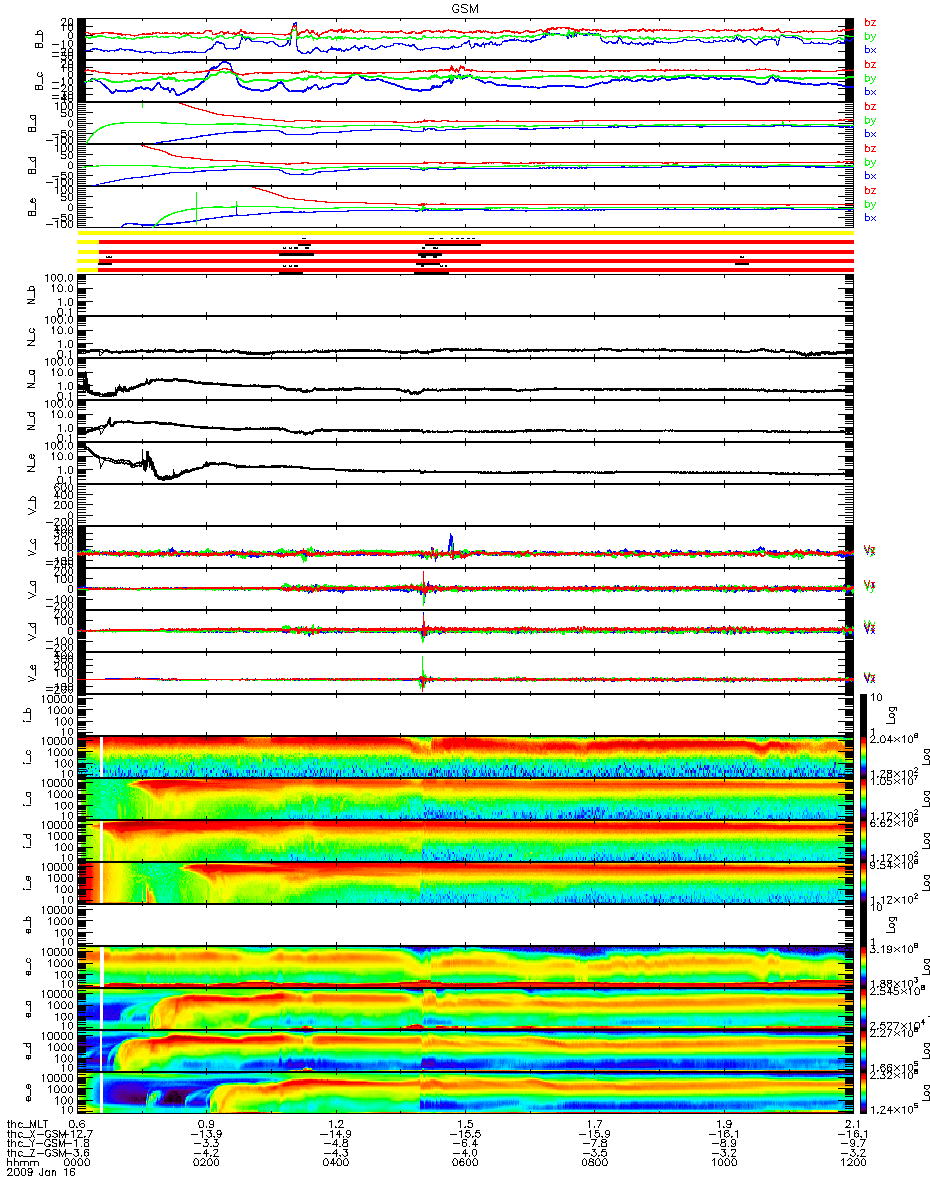Click the by legend beside B_c panel
Viewport: 930px width, 1200px height.
pos(870,78)
